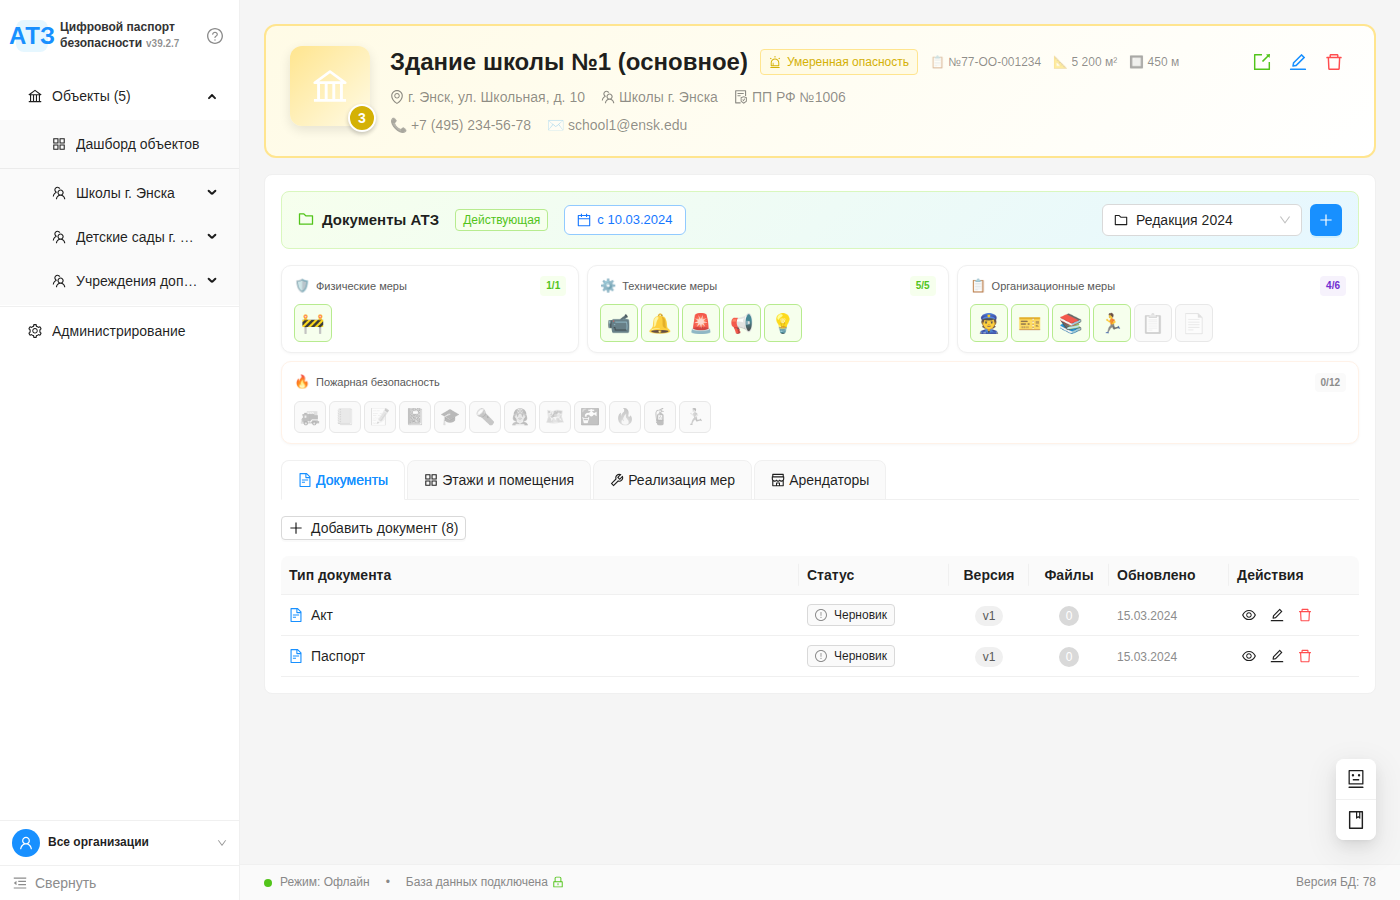
Task: Select the megaphone icon under Технические меры
Action: pyautogui.click(x=742, y=322)
